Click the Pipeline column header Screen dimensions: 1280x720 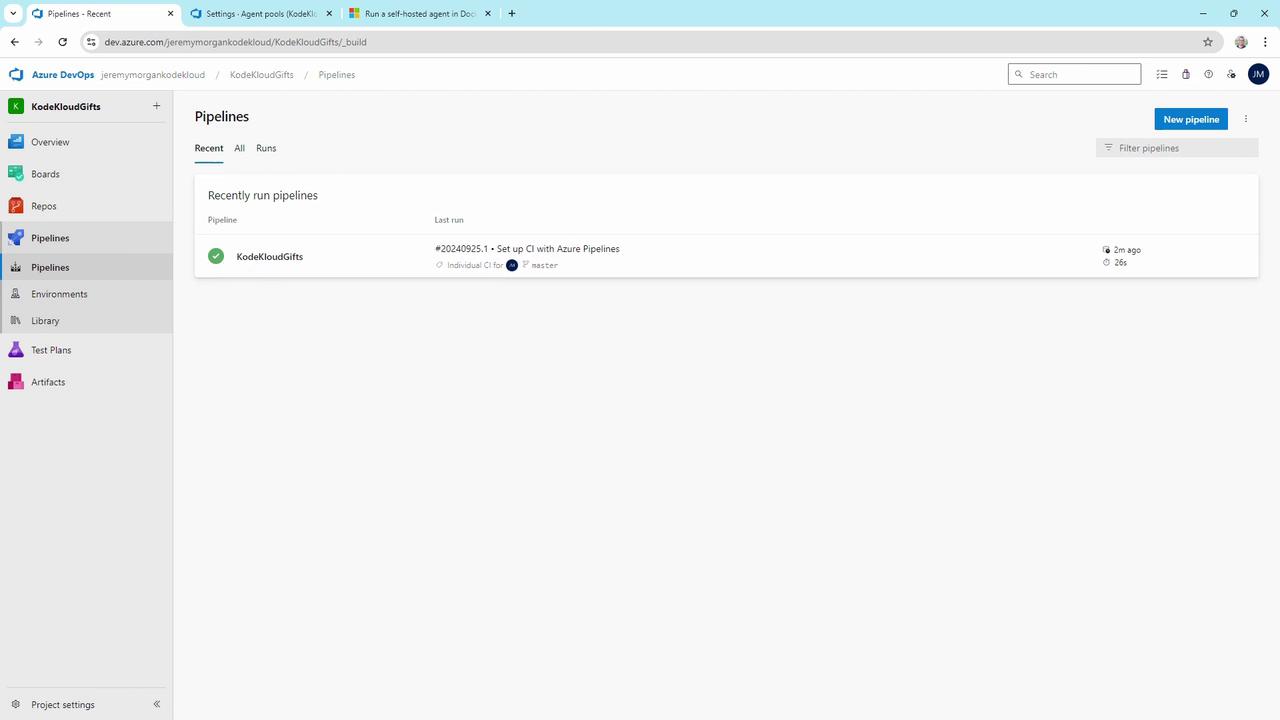pyautogui.click(x=222, y=220)
